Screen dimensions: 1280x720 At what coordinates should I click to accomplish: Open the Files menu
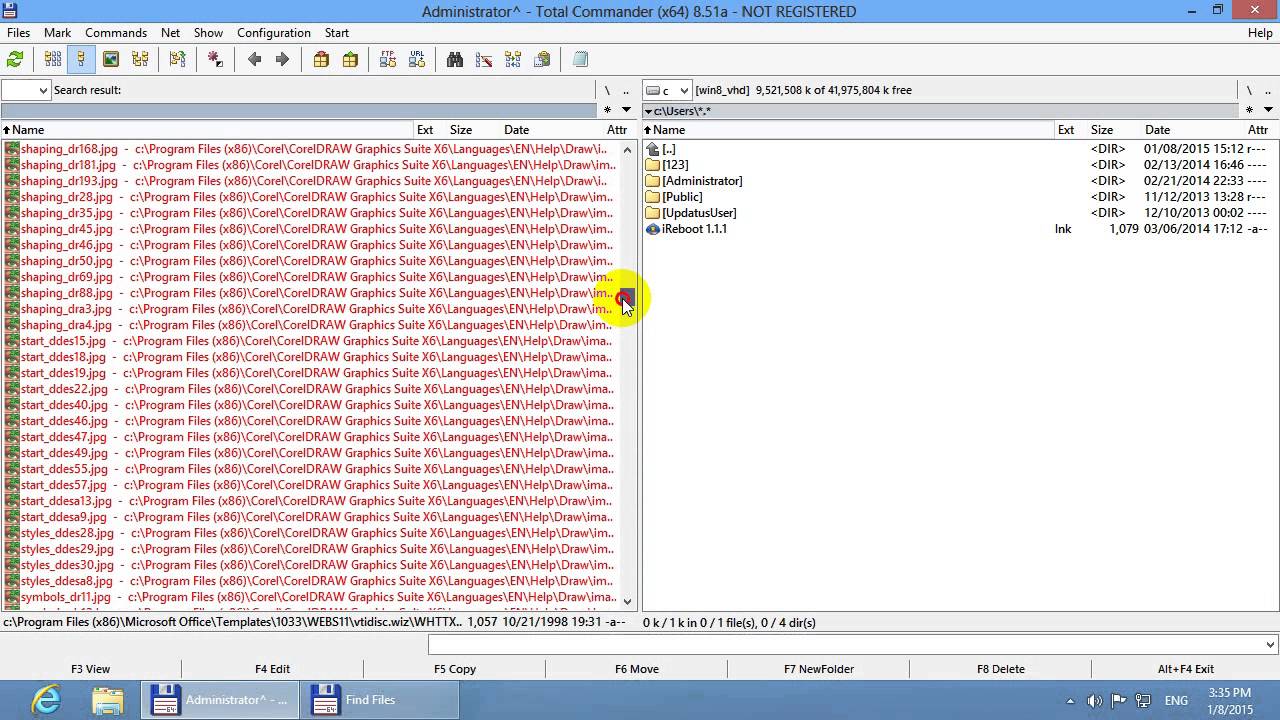(x=18, y=33)
